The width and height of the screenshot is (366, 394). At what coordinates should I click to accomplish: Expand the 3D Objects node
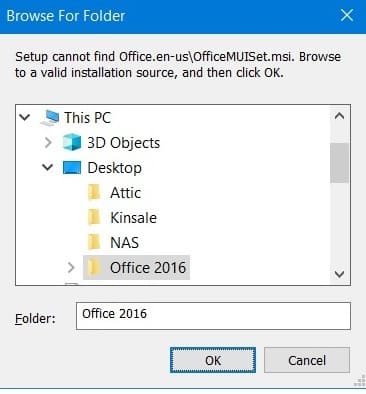coord(48,143)
